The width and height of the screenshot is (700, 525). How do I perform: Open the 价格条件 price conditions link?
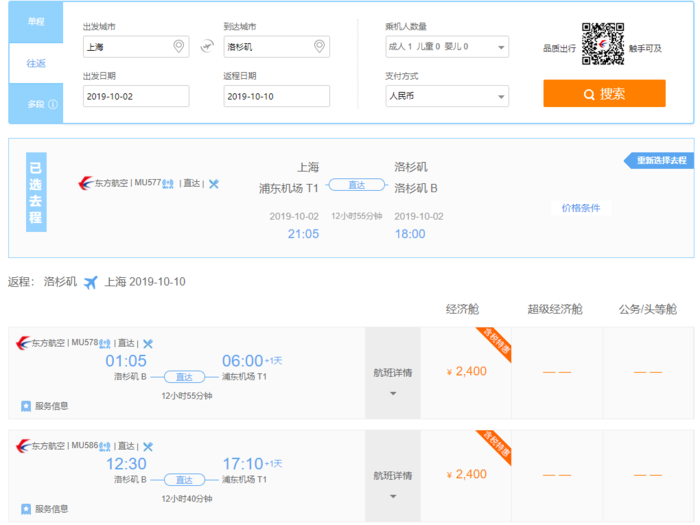coord(580,208)
